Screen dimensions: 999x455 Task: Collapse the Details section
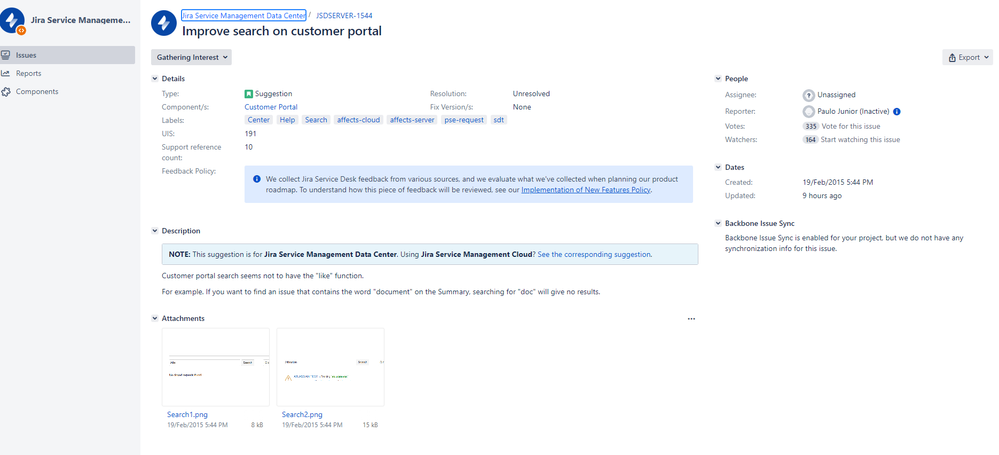point(154,79)
